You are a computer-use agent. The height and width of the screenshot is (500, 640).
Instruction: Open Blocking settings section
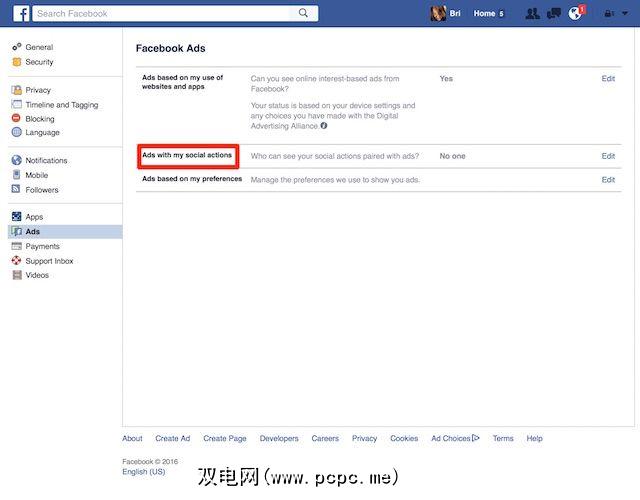click(40, 119)
